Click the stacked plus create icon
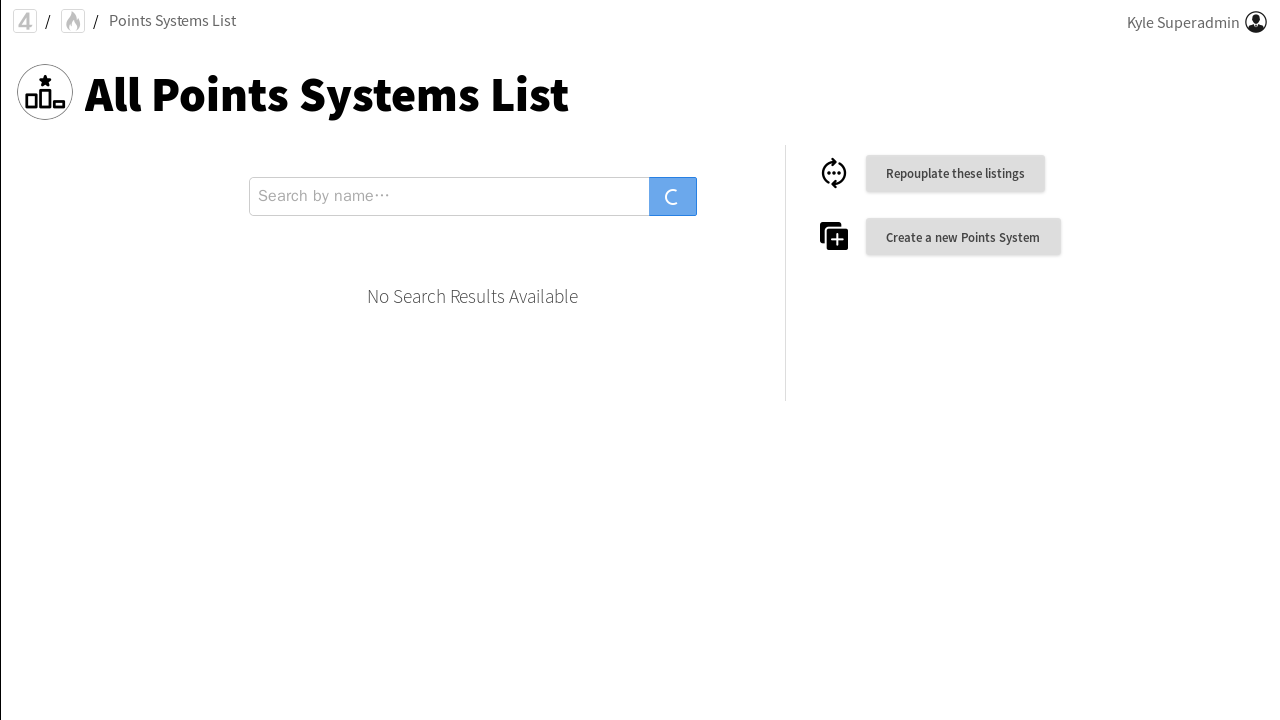Image resolution: width=1280 pixels, height=720 pixels. coord(834,236)
